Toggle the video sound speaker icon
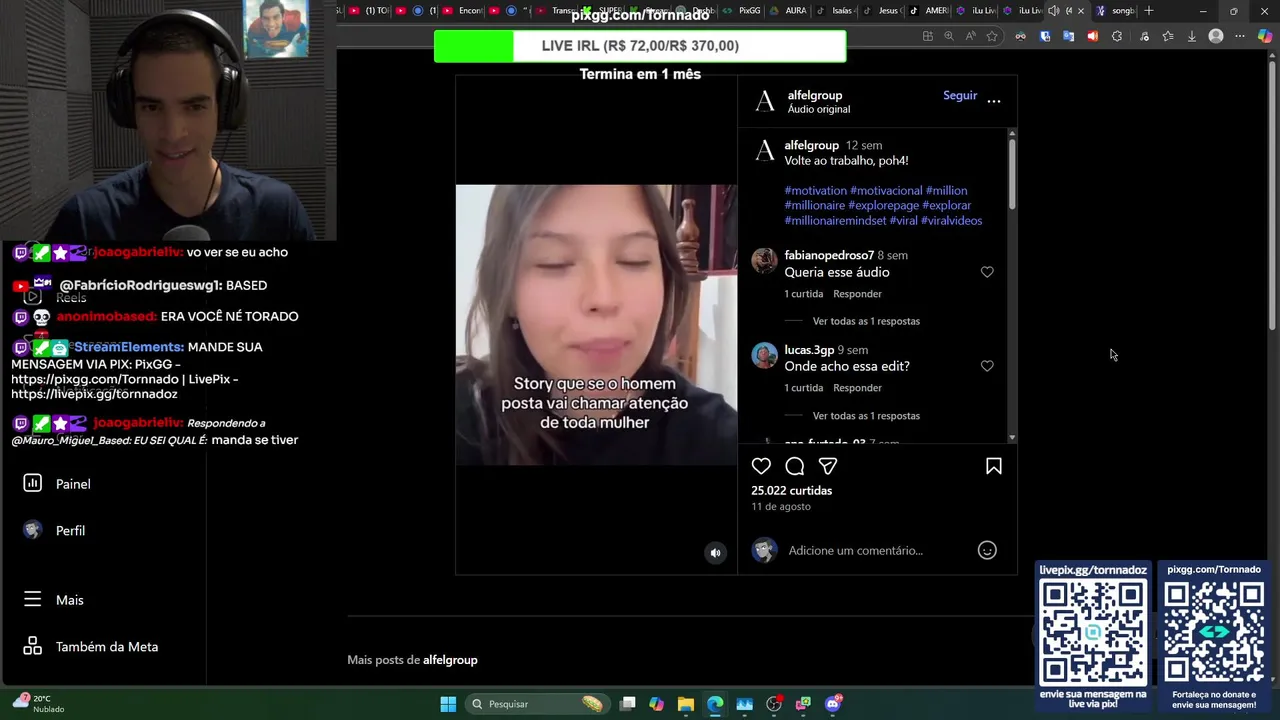 pyautogui.click(x=715, y=552)
